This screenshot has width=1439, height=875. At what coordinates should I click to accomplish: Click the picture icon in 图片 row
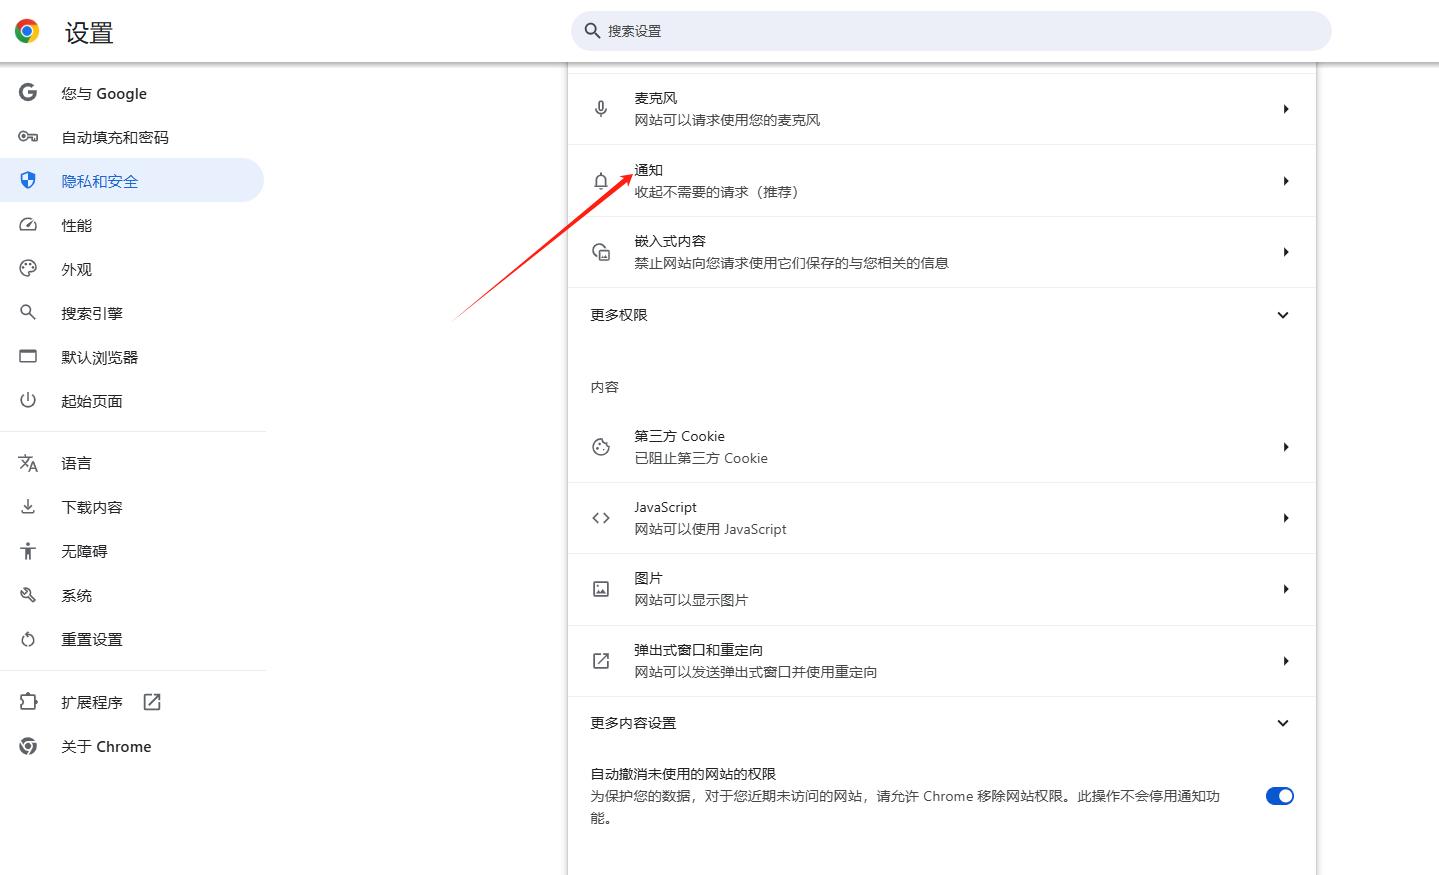[x=601, y=589]
